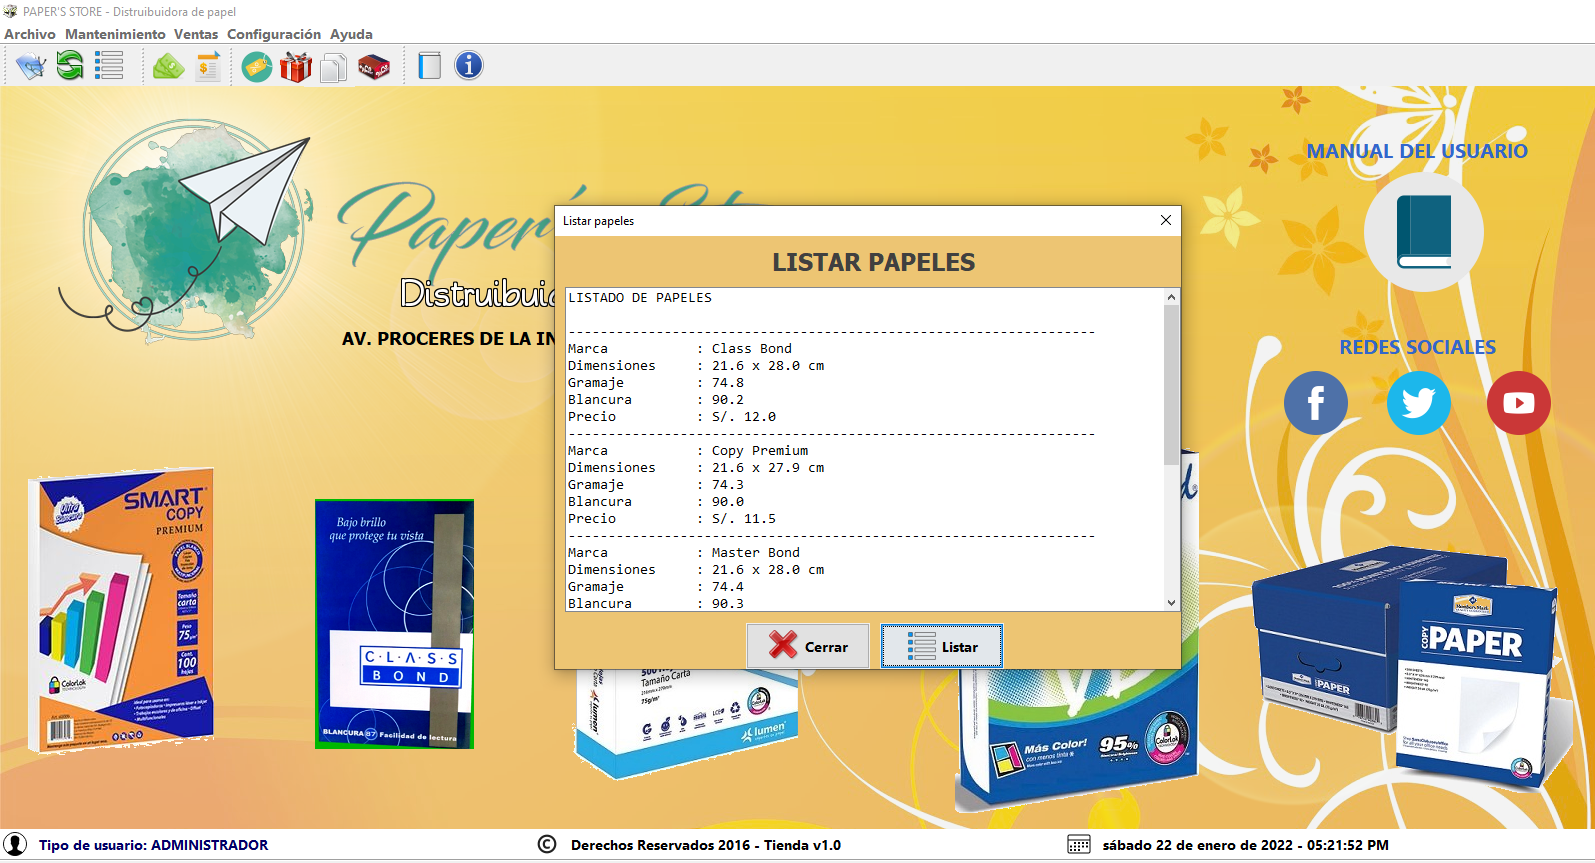Click the REDES SOCIALES heading

(x=1417, y=347)
